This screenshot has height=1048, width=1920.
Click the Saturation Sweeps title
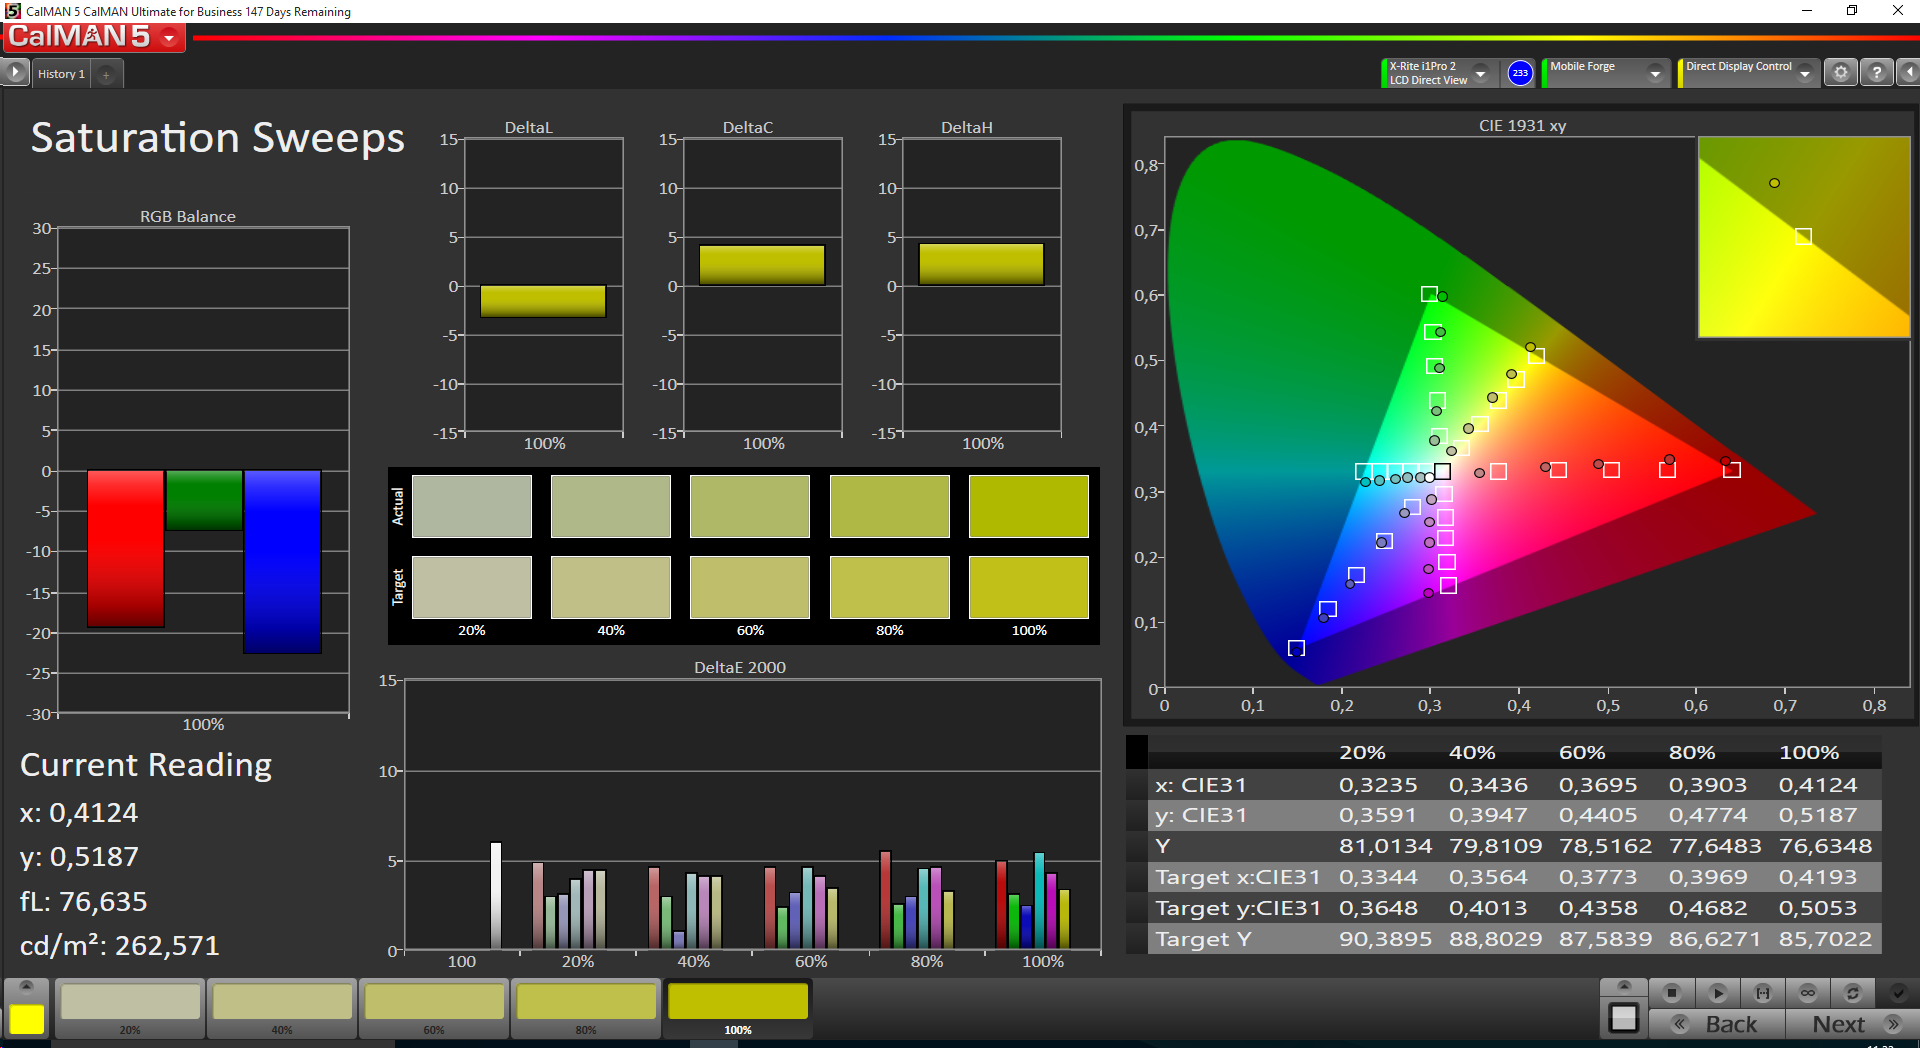[217, 138]
